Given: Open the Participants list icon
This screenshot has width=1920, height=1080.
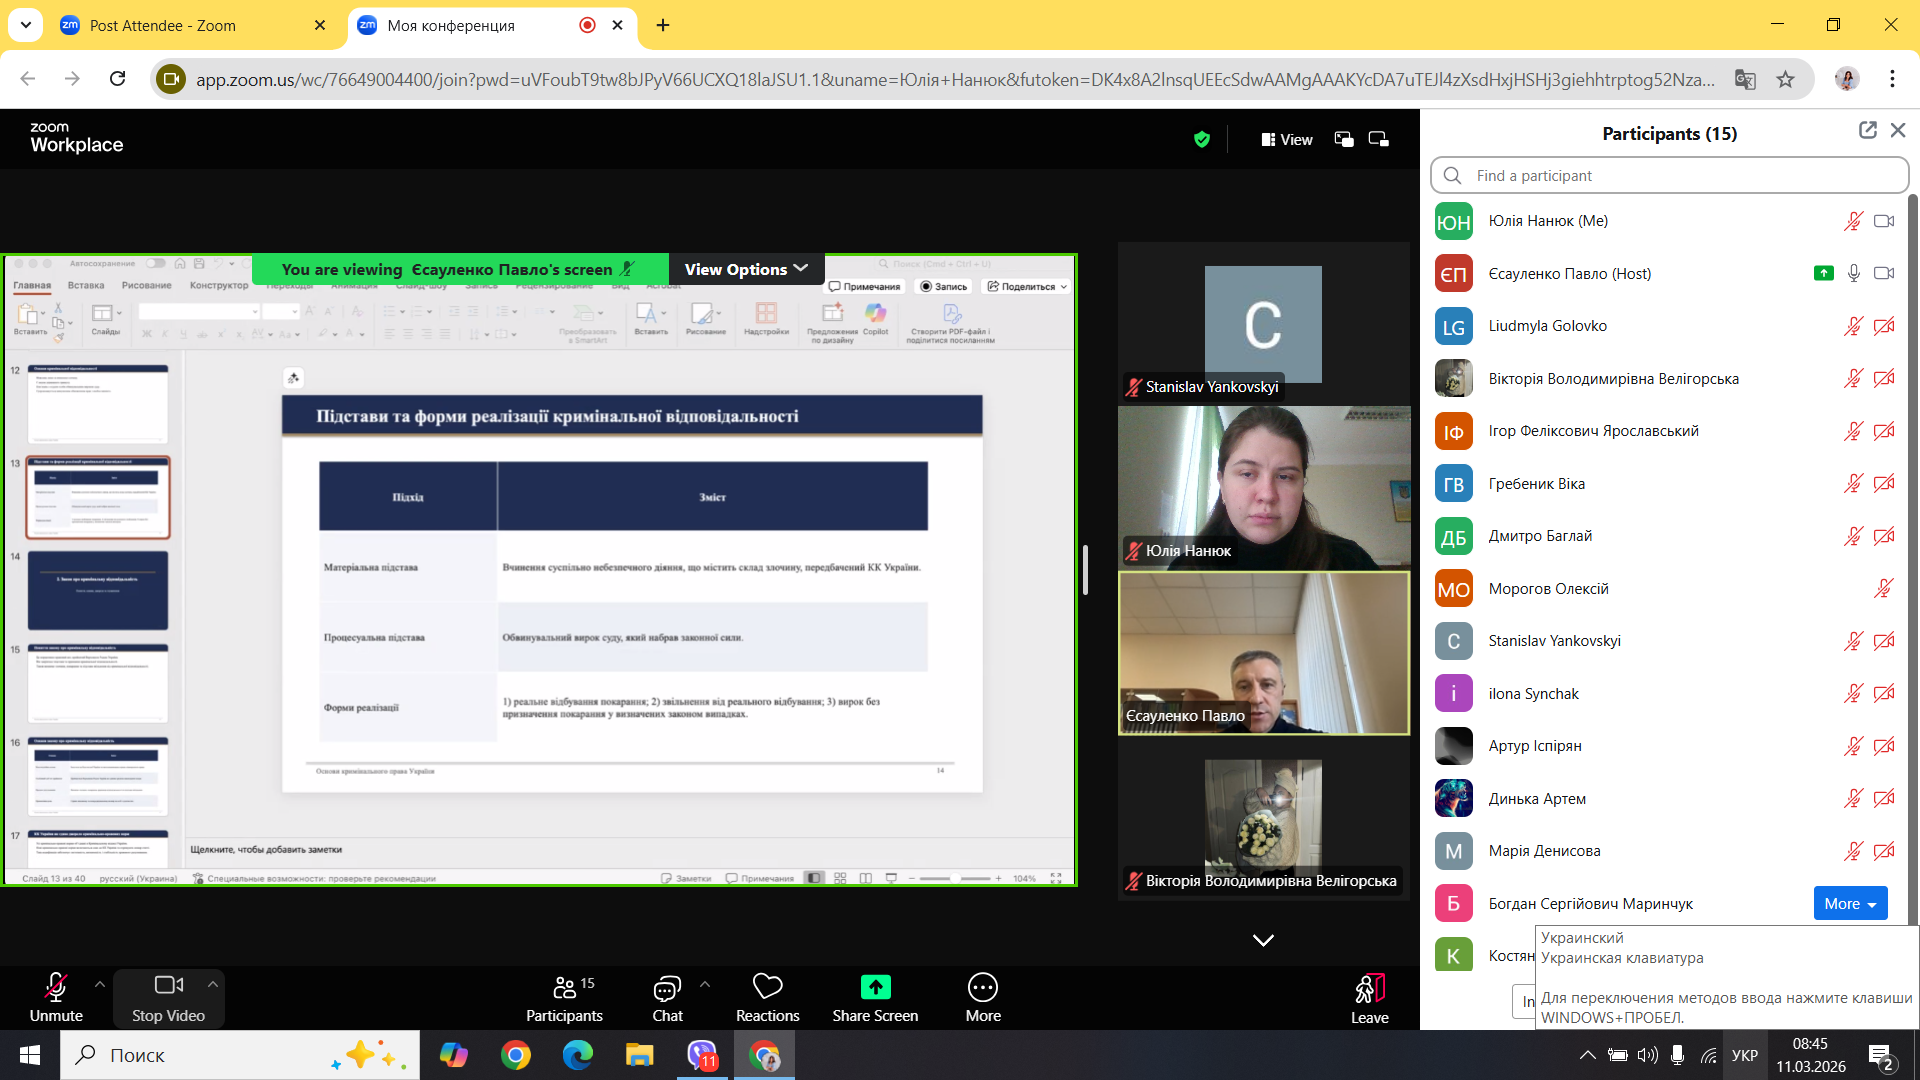Looking at the screenshot, I should coord(564,988).
